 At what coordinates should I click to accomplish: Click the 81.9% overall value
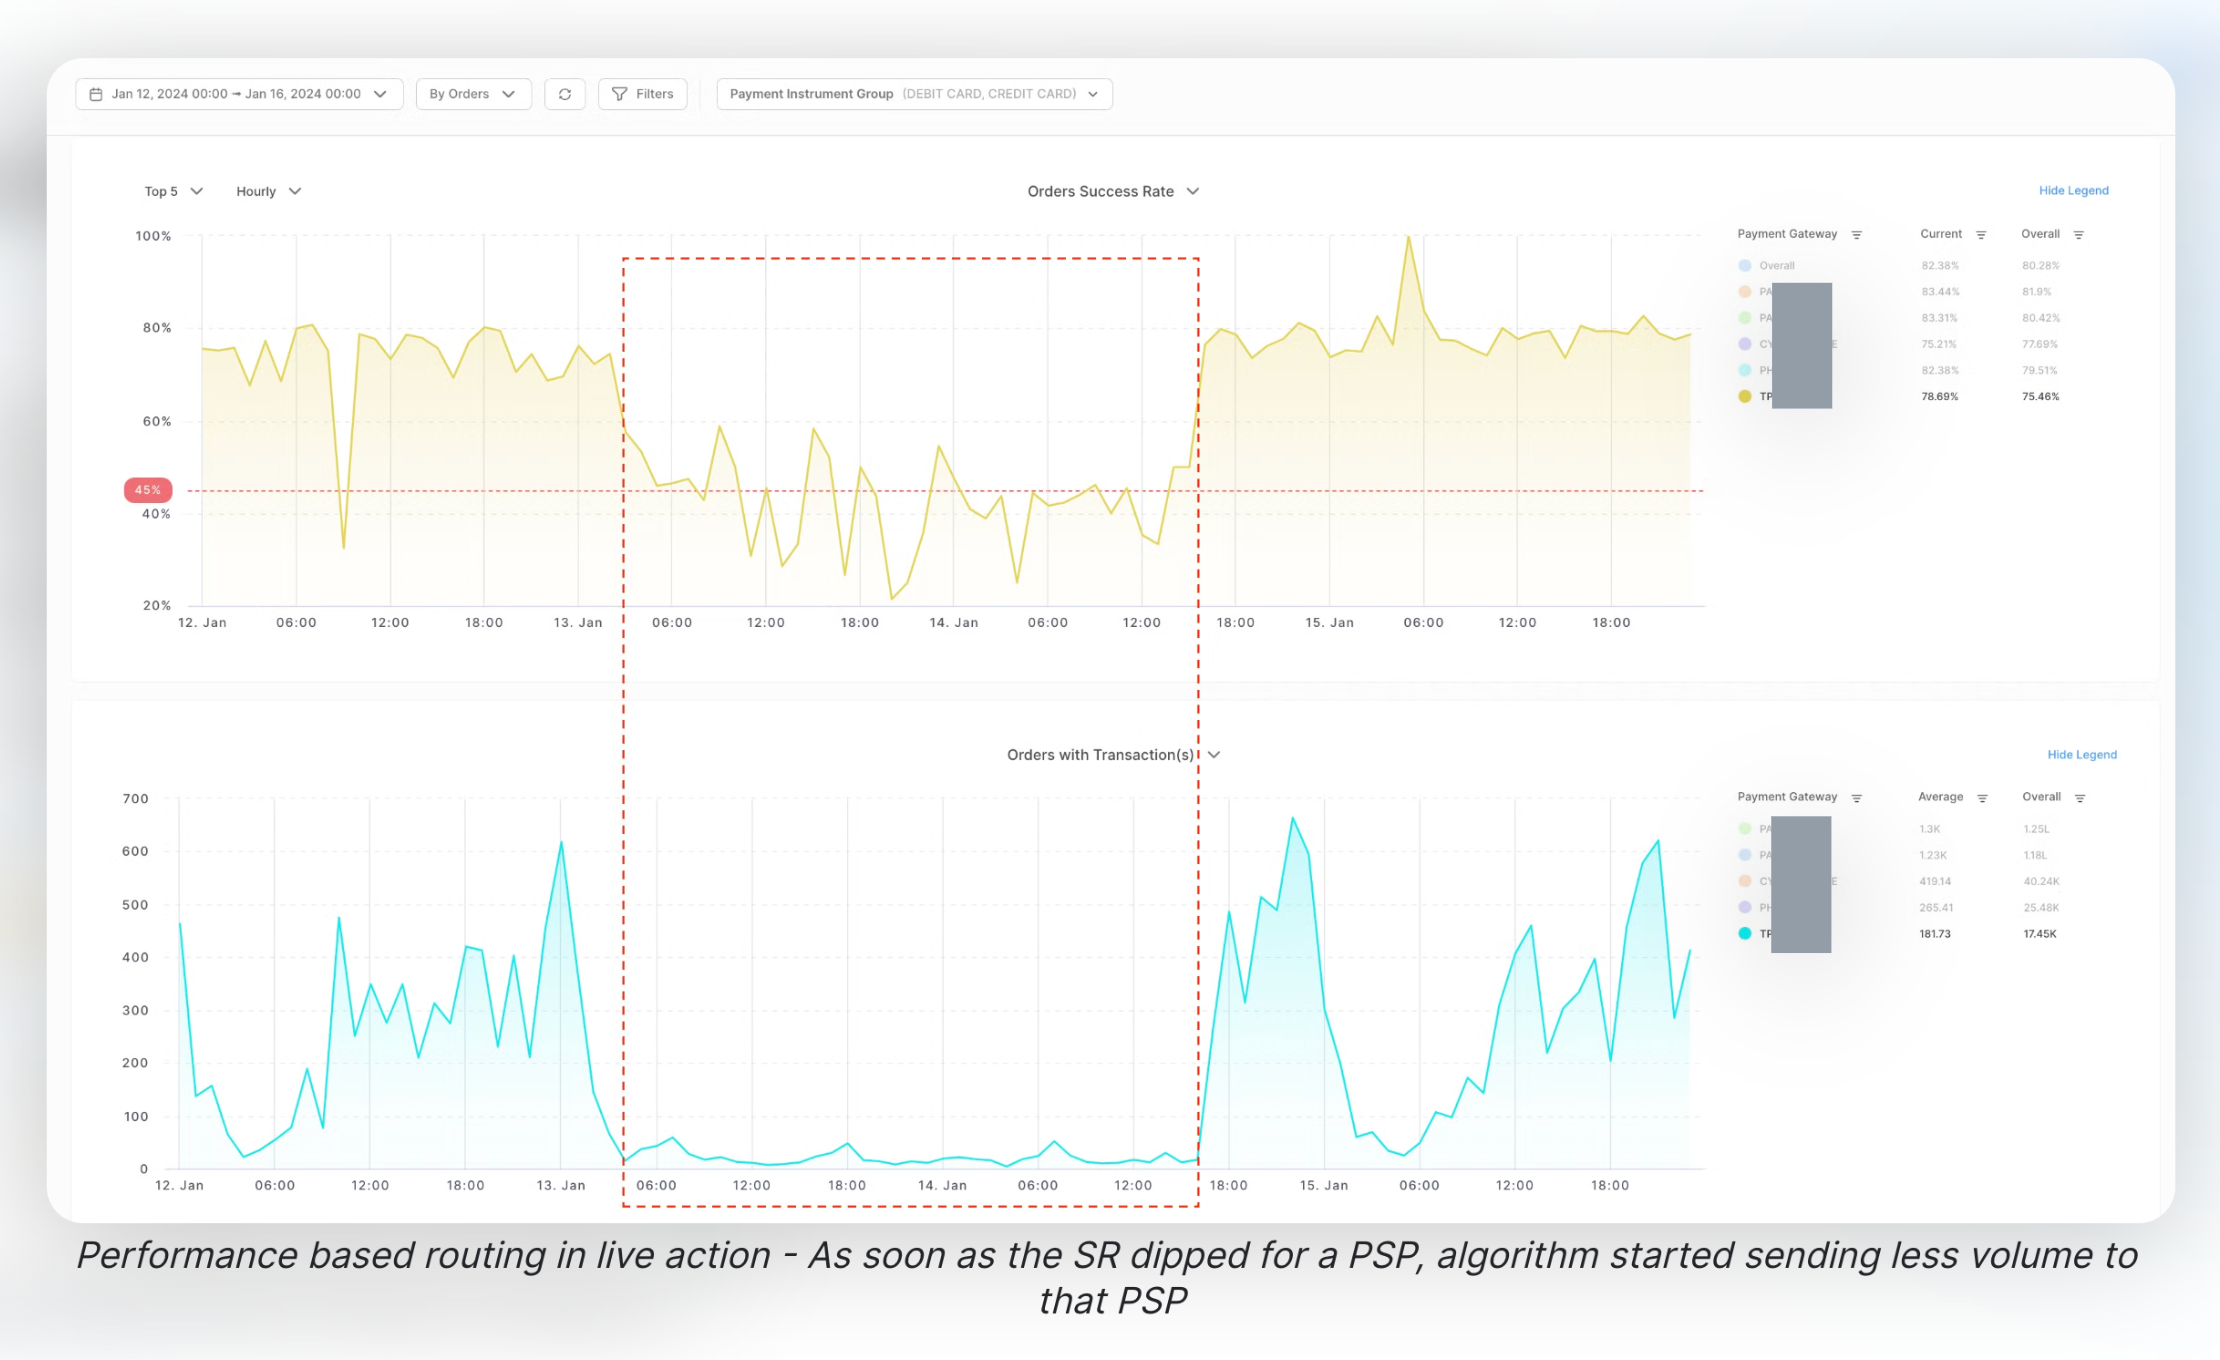[x=2036, y=292]
